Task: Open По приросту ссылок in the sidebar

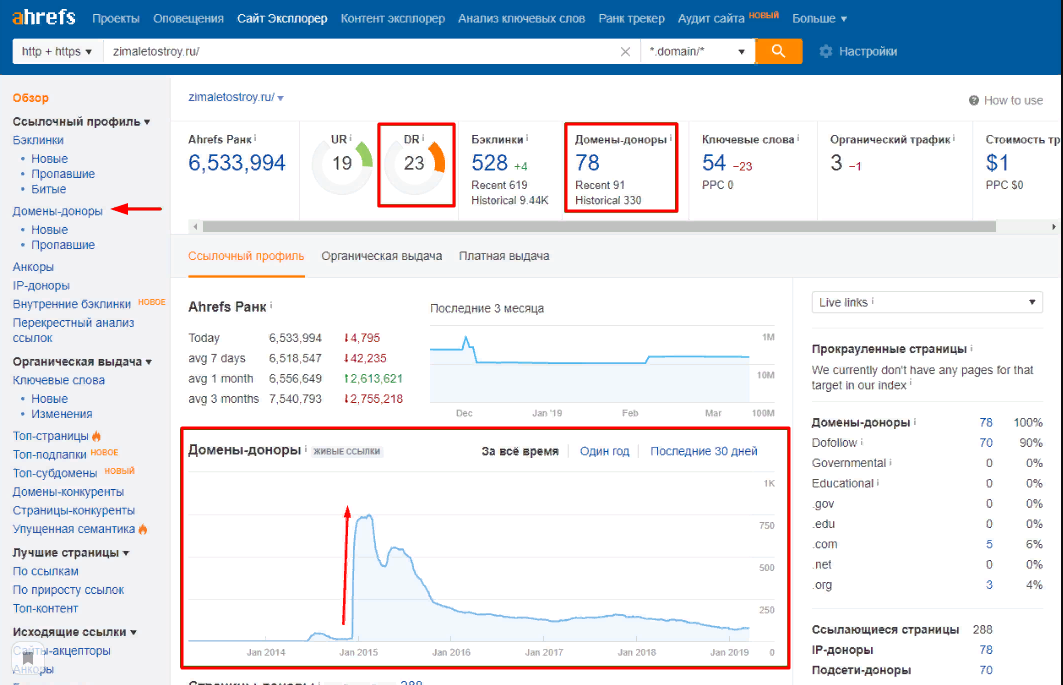Action: (68, 590)
